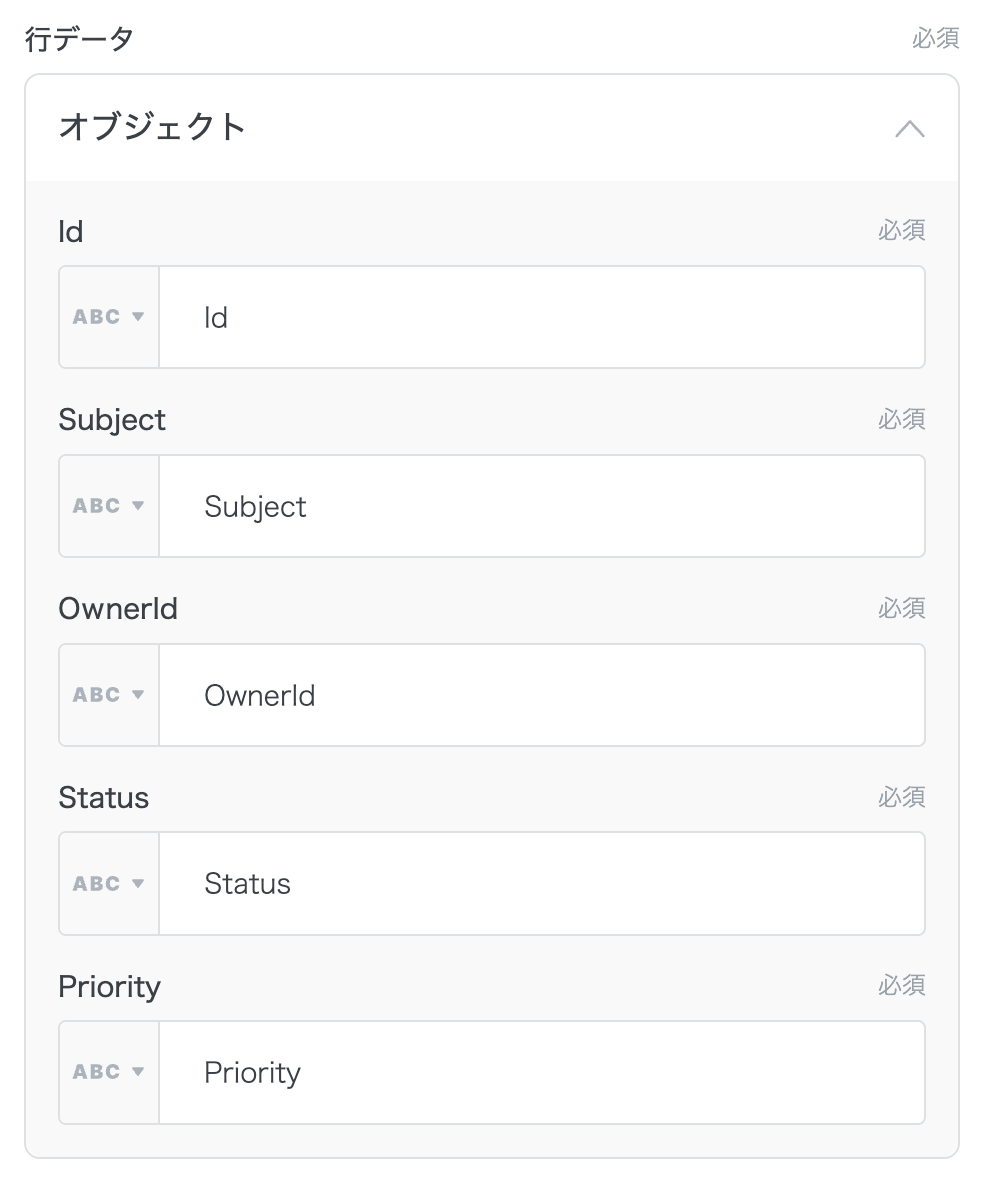This screenshot has height=1182, width=984.
Task: Click the オブジェクト header title
Action: click(152, 127)
